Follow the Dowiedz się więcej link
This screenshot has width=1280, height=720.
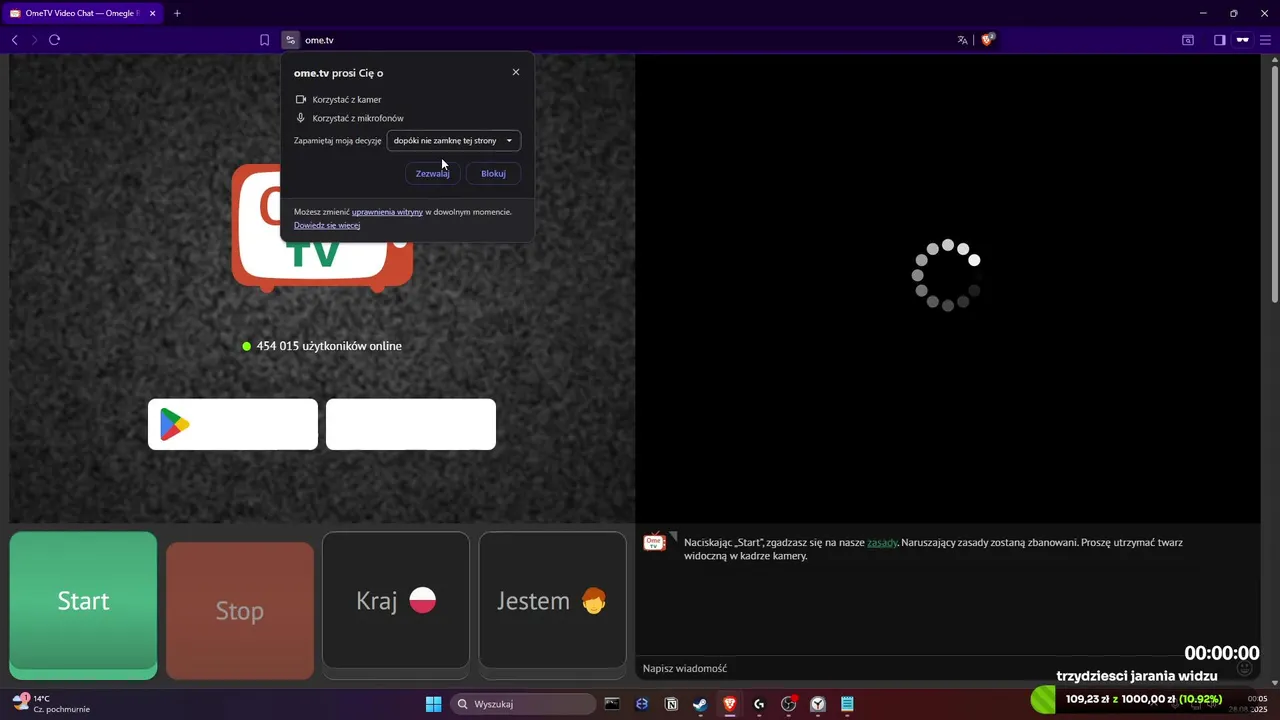click(327, 225)
